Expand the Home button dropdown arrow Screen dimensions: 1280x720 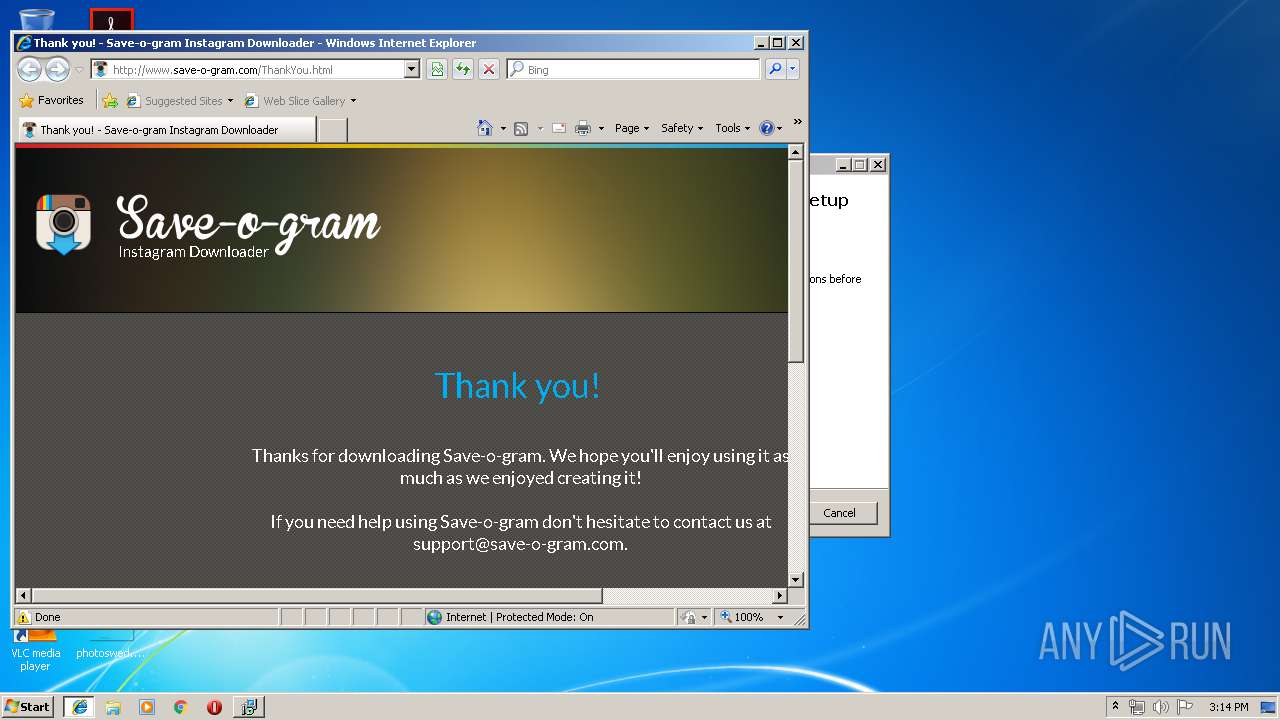(503, 128)
